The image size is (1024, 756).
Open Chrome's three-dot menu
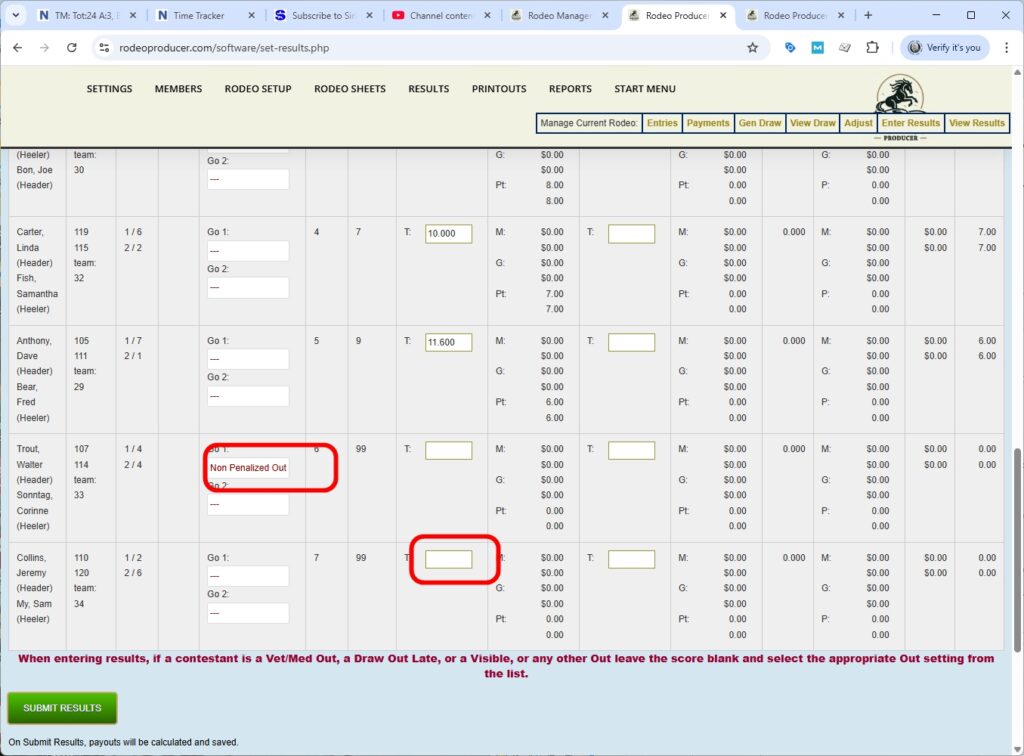click(1008, 47)
